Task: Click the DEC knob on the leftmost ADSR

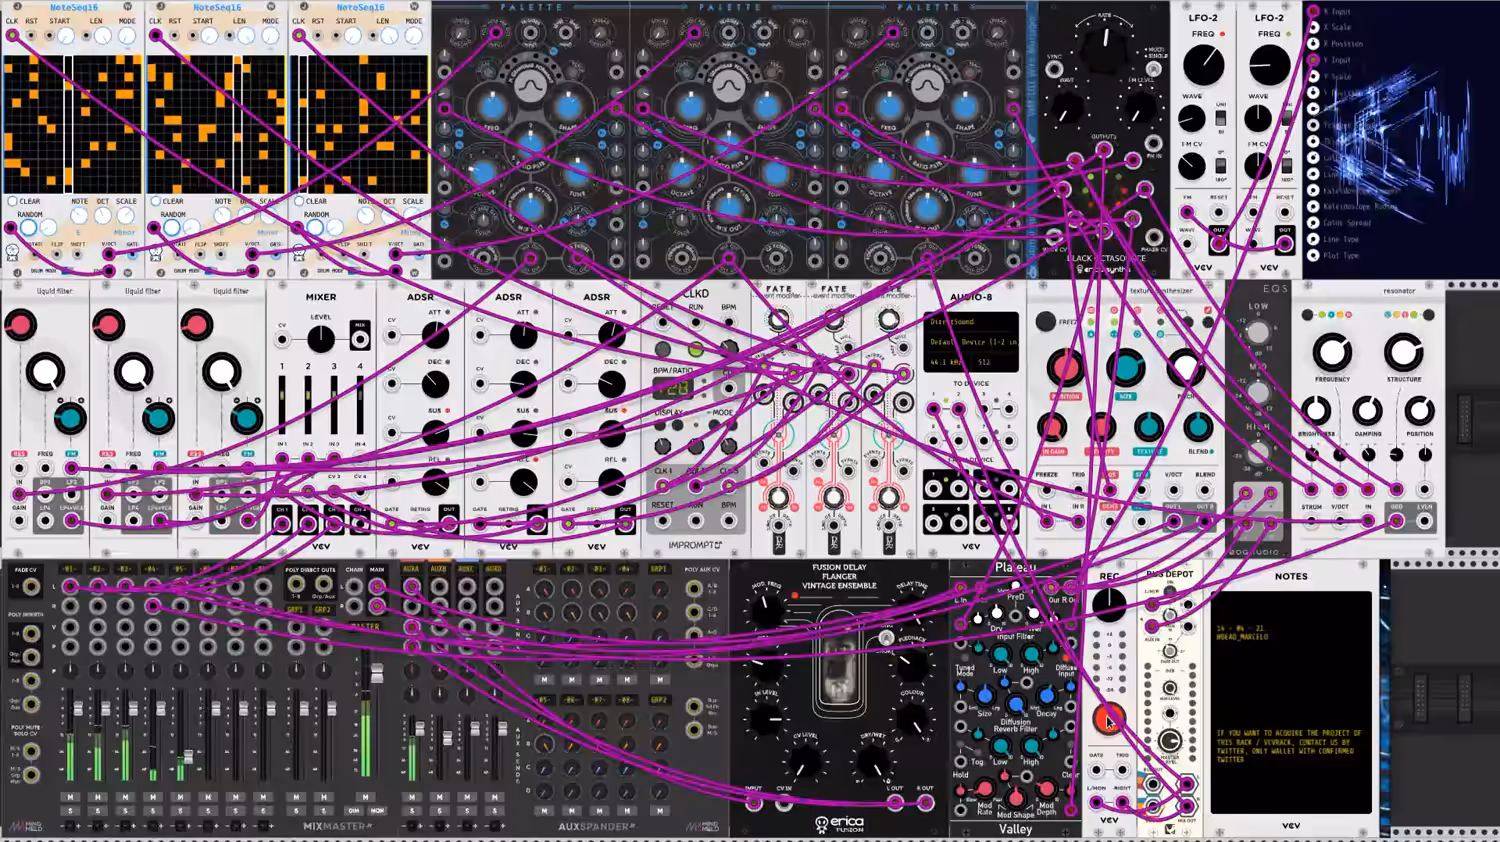Action: pos(435,385)
